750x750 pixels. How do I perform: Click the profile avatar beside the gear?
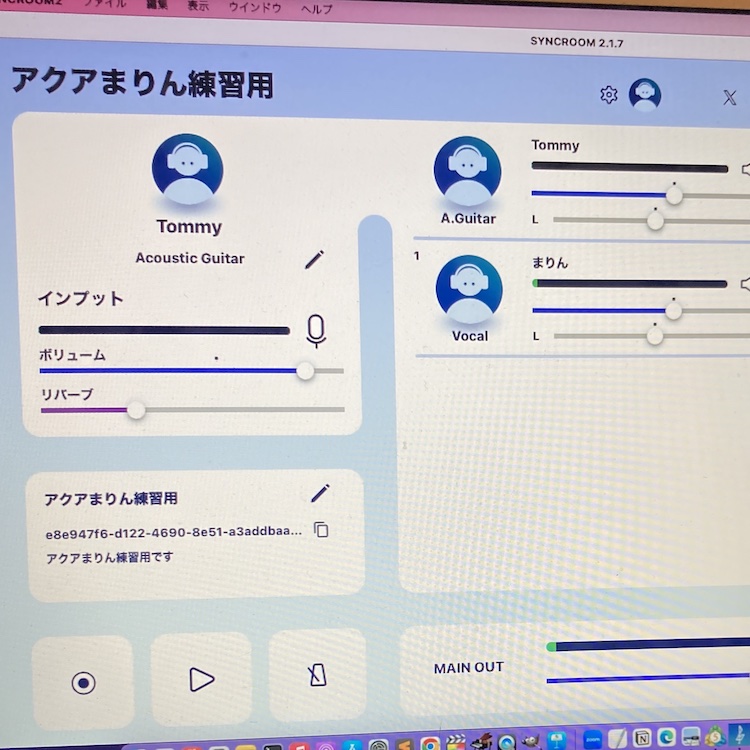coord(645,95)
